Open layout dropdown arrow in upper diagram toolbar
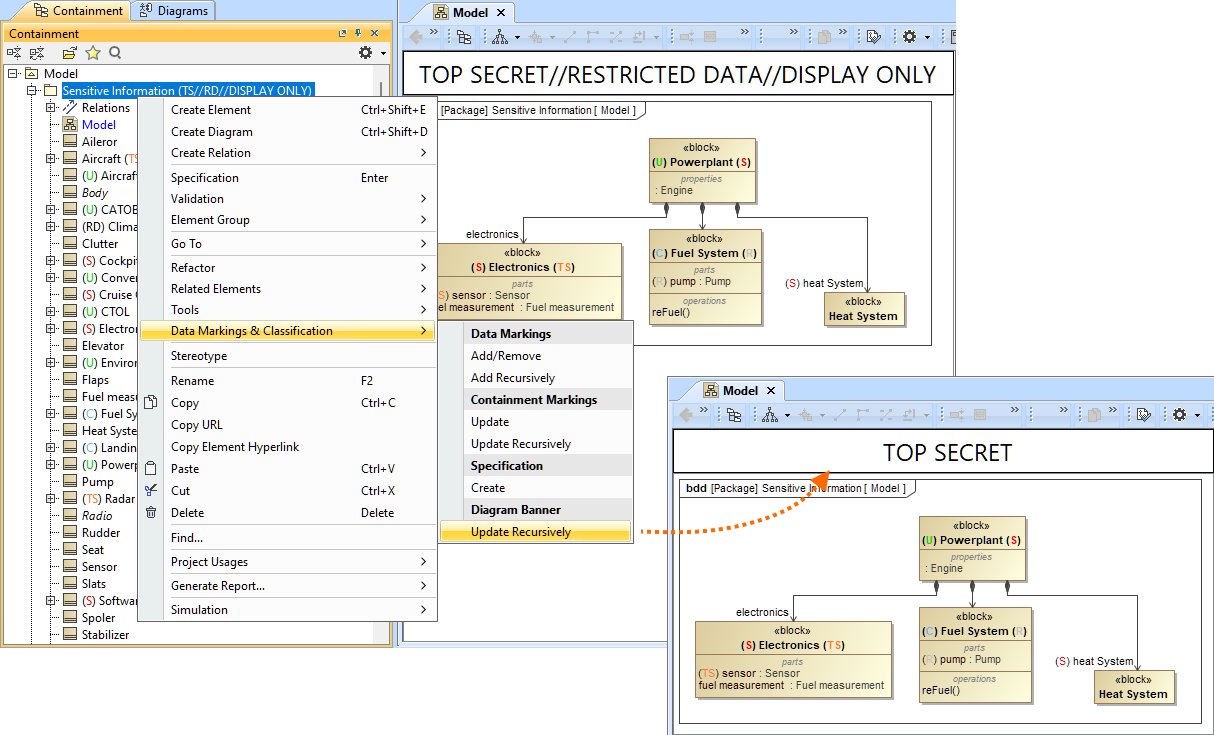Screen dimensions: 1214x735 tap(517, 37)
